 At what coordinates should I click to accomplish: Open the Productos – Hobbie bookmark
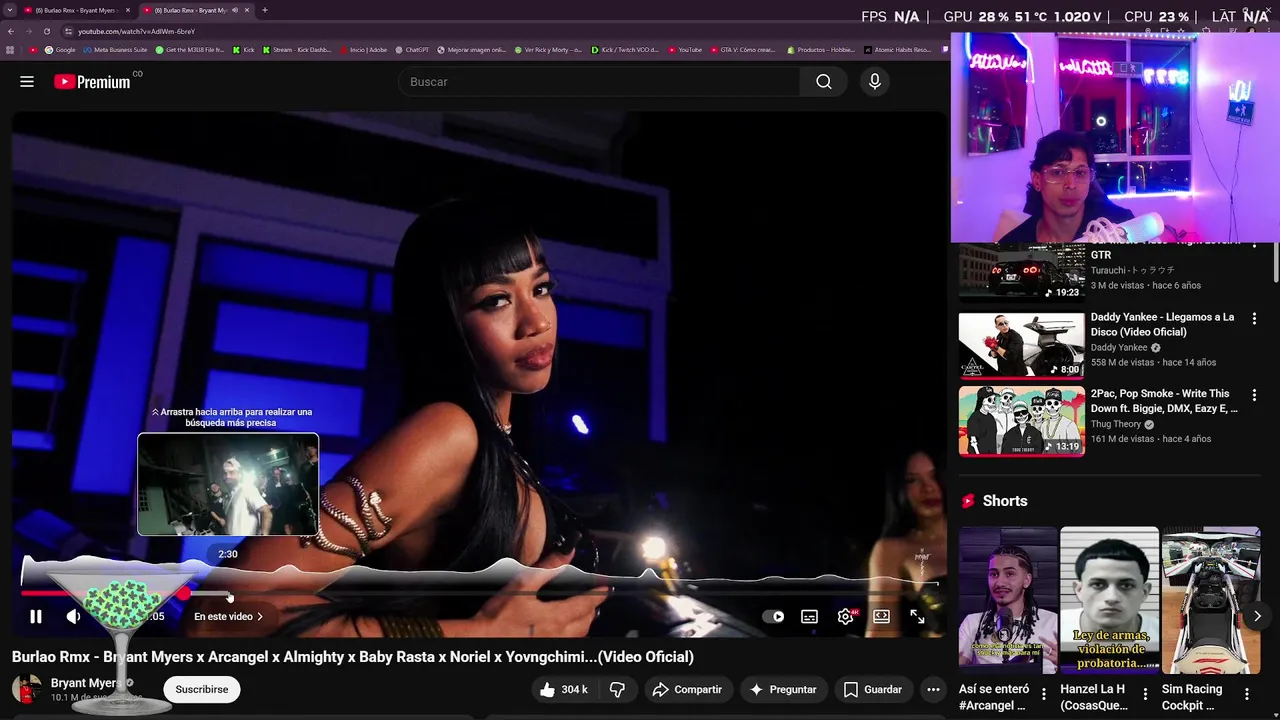pos(820,50)
